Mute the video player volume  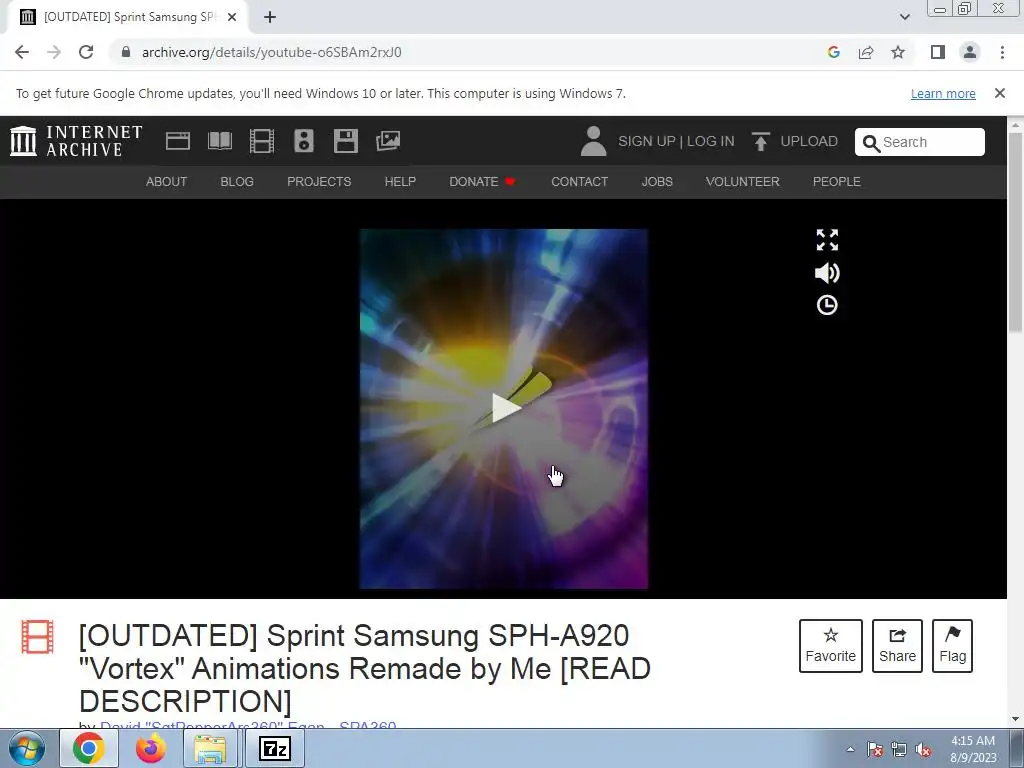click(x=827, y=273)
